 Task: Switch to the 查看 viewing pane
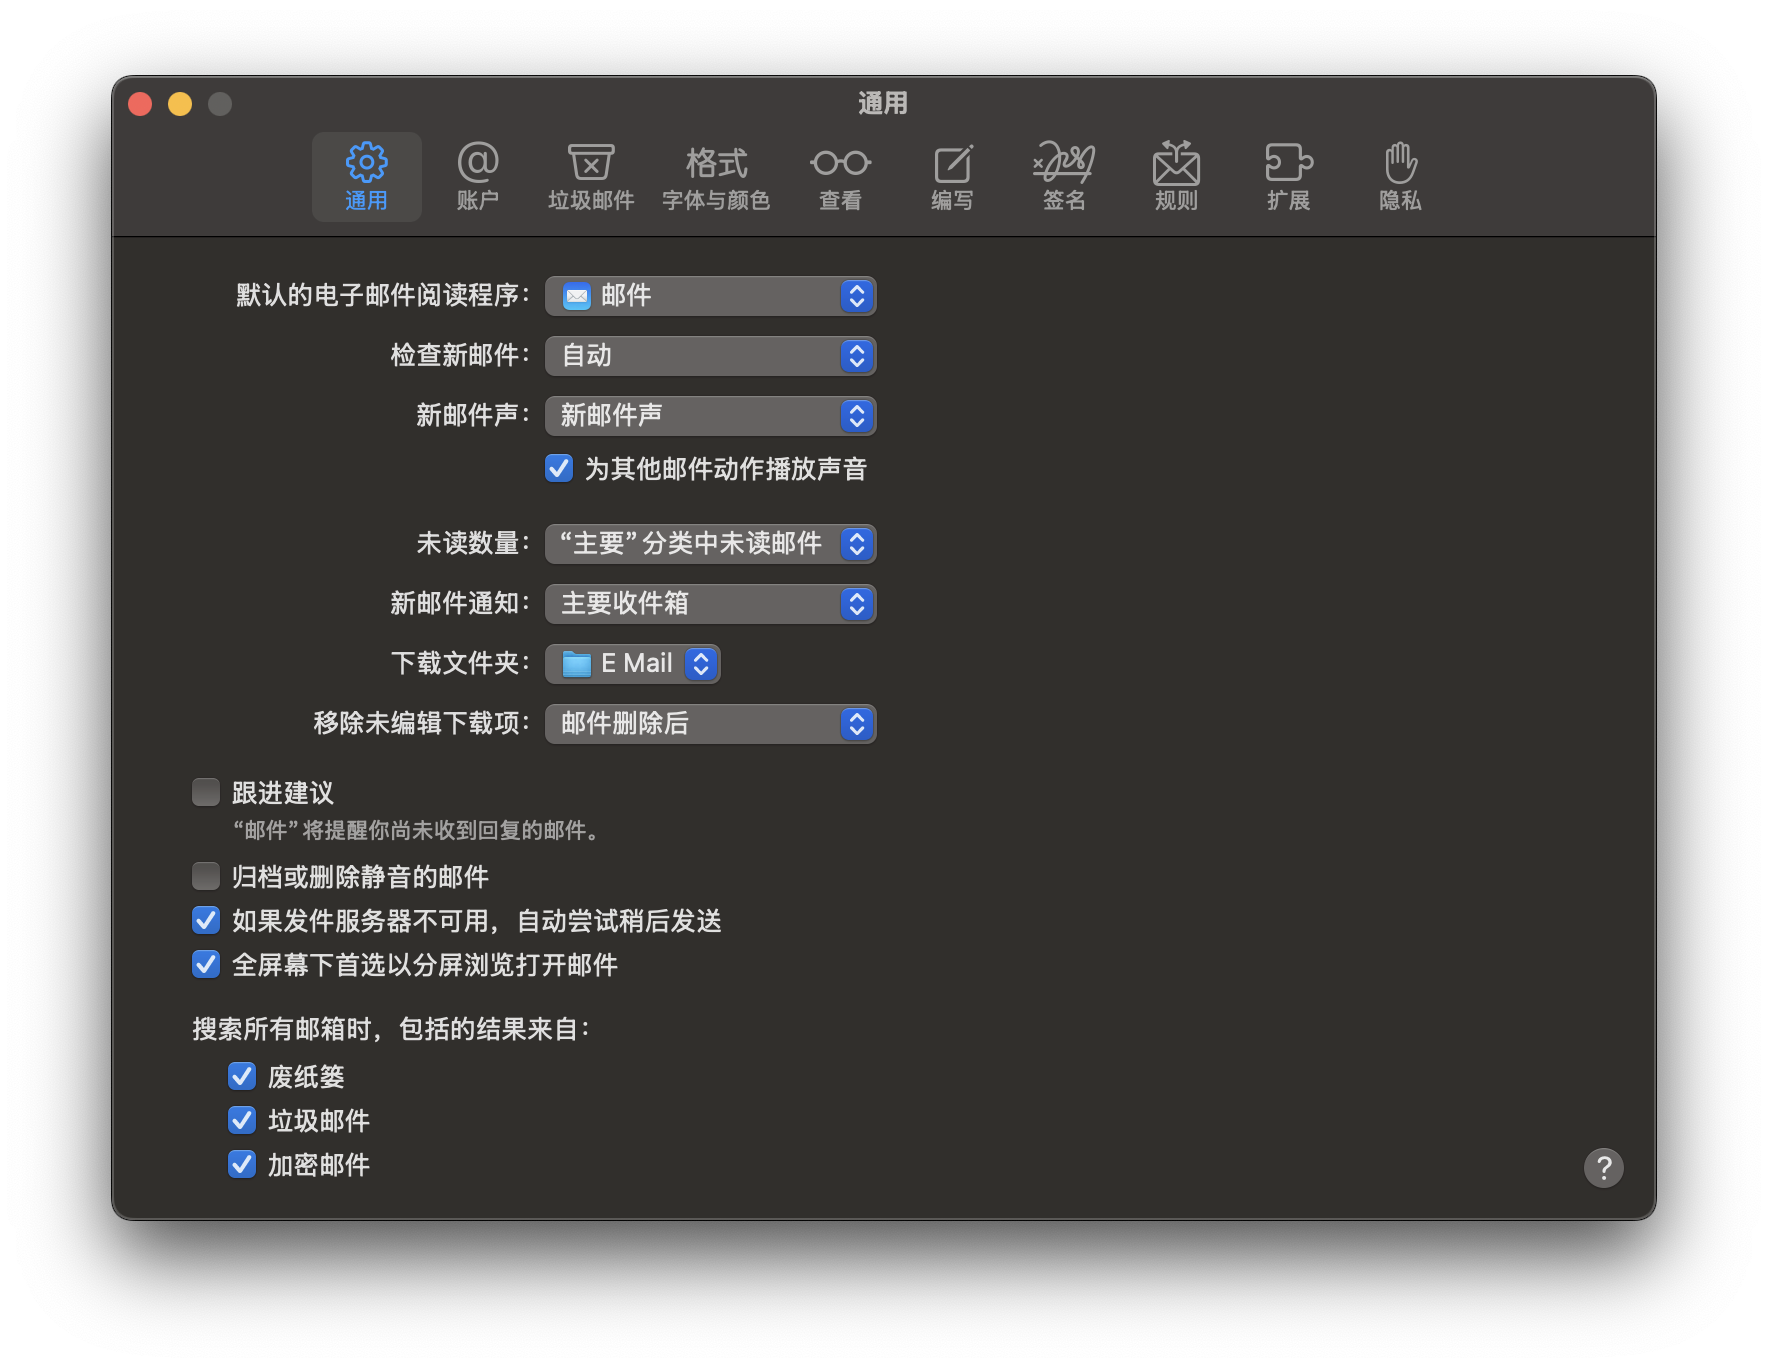pos(840,176)
